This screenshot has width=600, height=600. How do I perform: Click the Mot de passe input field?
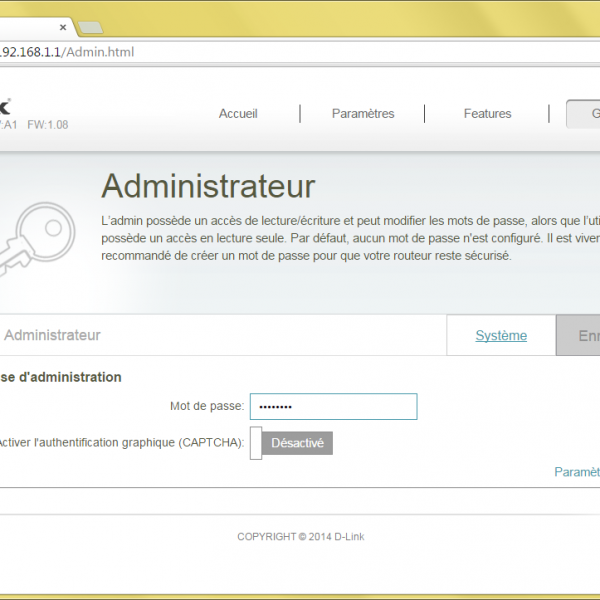point(333,406)
